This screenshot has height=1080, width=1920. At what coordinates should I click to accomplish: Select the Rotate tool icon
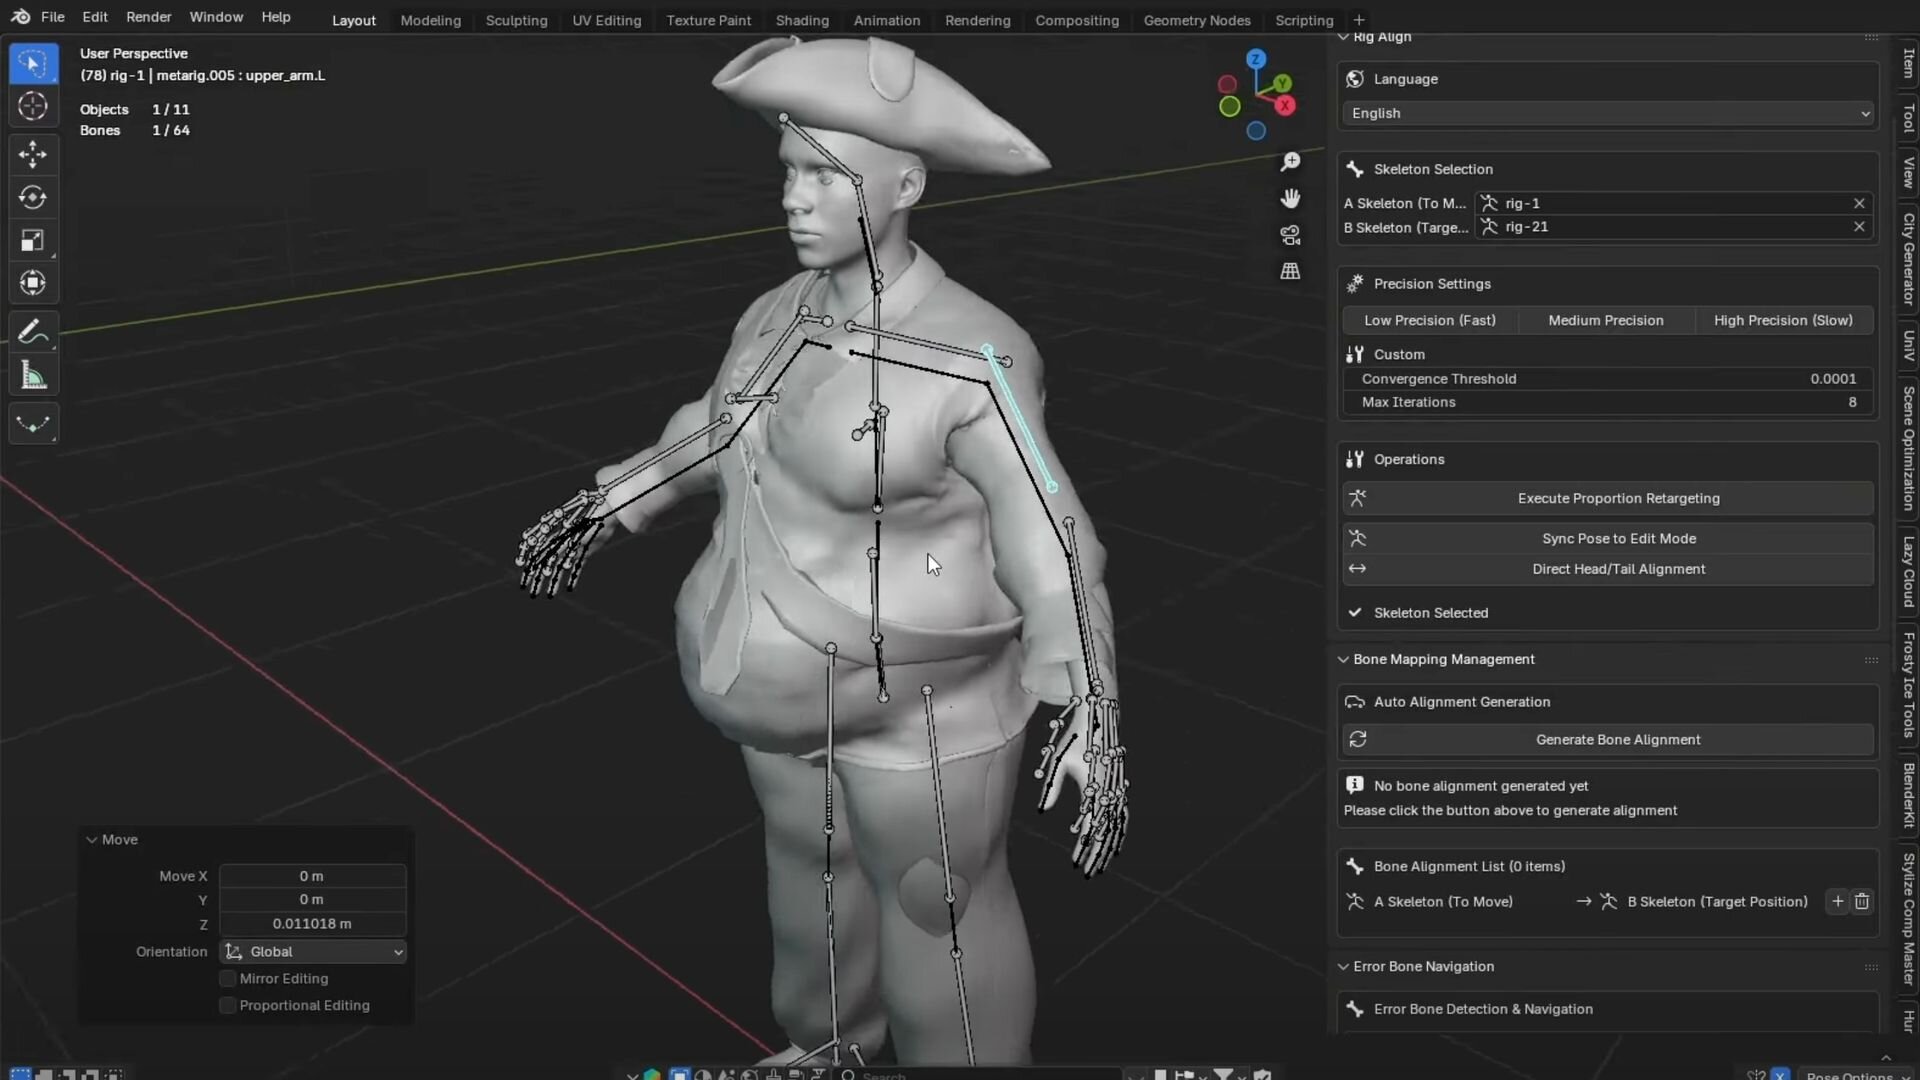[x=33, y=197]
